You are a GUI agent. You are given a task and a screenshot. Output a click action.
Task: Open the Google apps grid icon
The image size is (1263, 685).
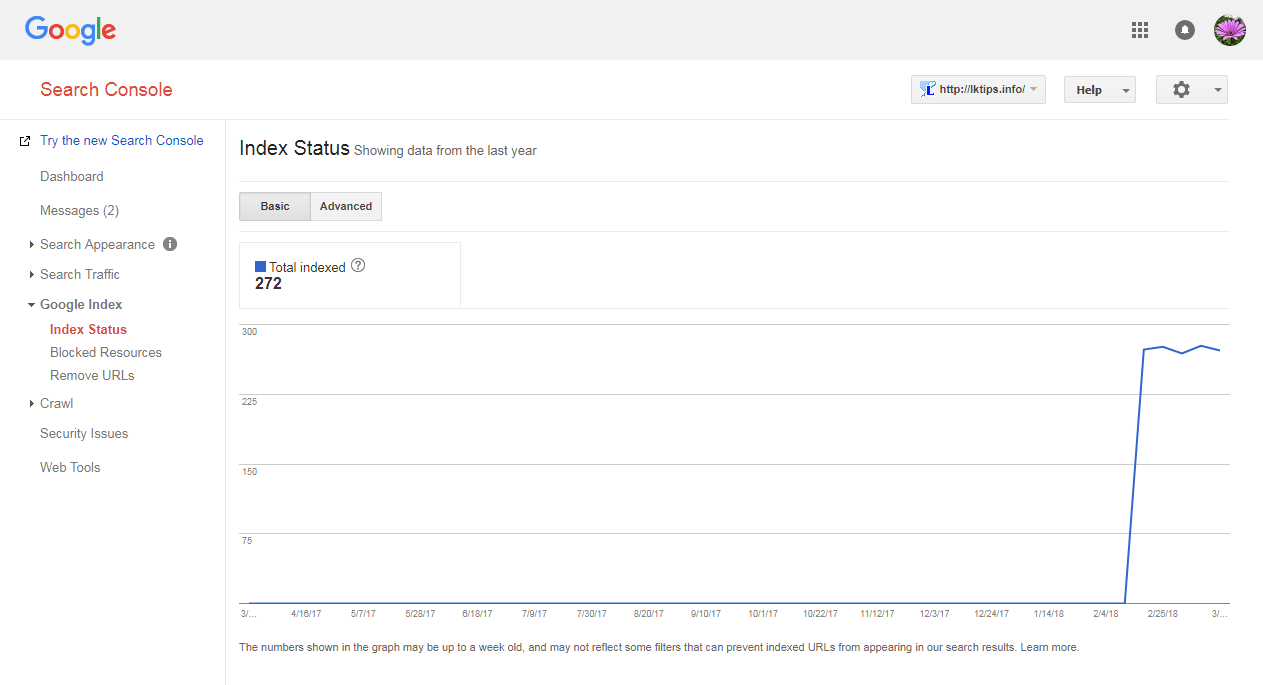1140,30
